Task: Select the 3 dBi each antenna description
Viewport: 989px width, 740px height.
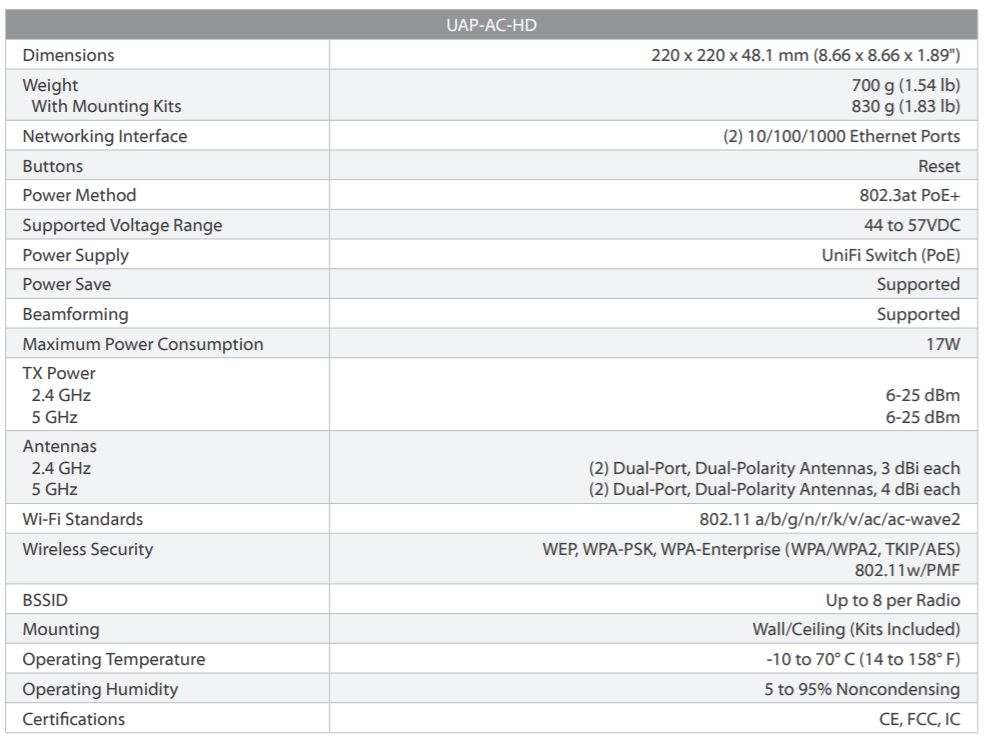Action: pos(774,468)
